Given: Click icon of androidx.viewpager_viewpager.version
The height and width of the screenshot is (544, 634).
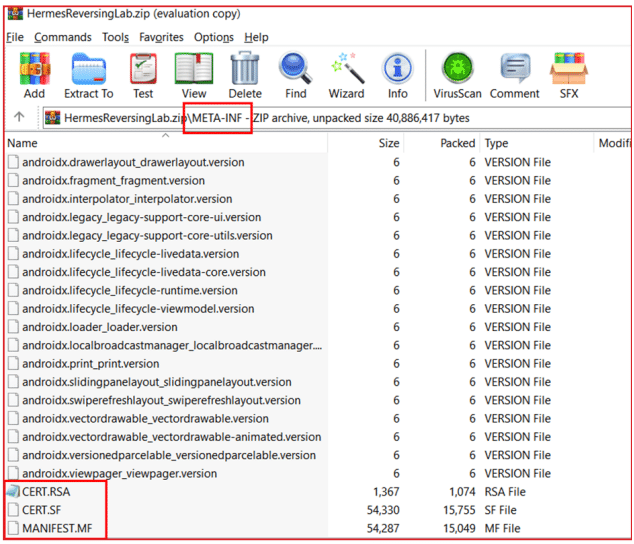Looking at the screenshot, I should tap(13, 473).
